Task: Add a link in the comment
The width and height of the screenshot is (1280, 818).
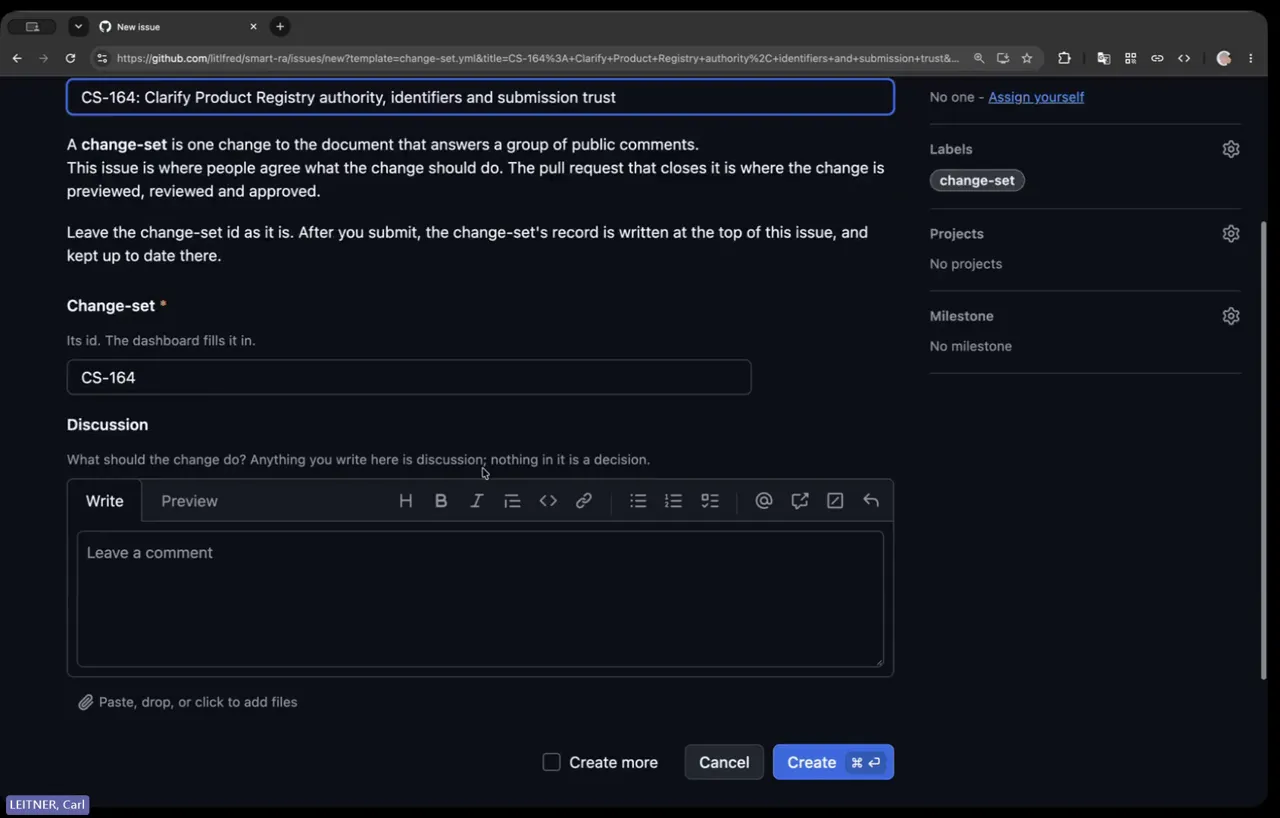Action: point(584,501)
